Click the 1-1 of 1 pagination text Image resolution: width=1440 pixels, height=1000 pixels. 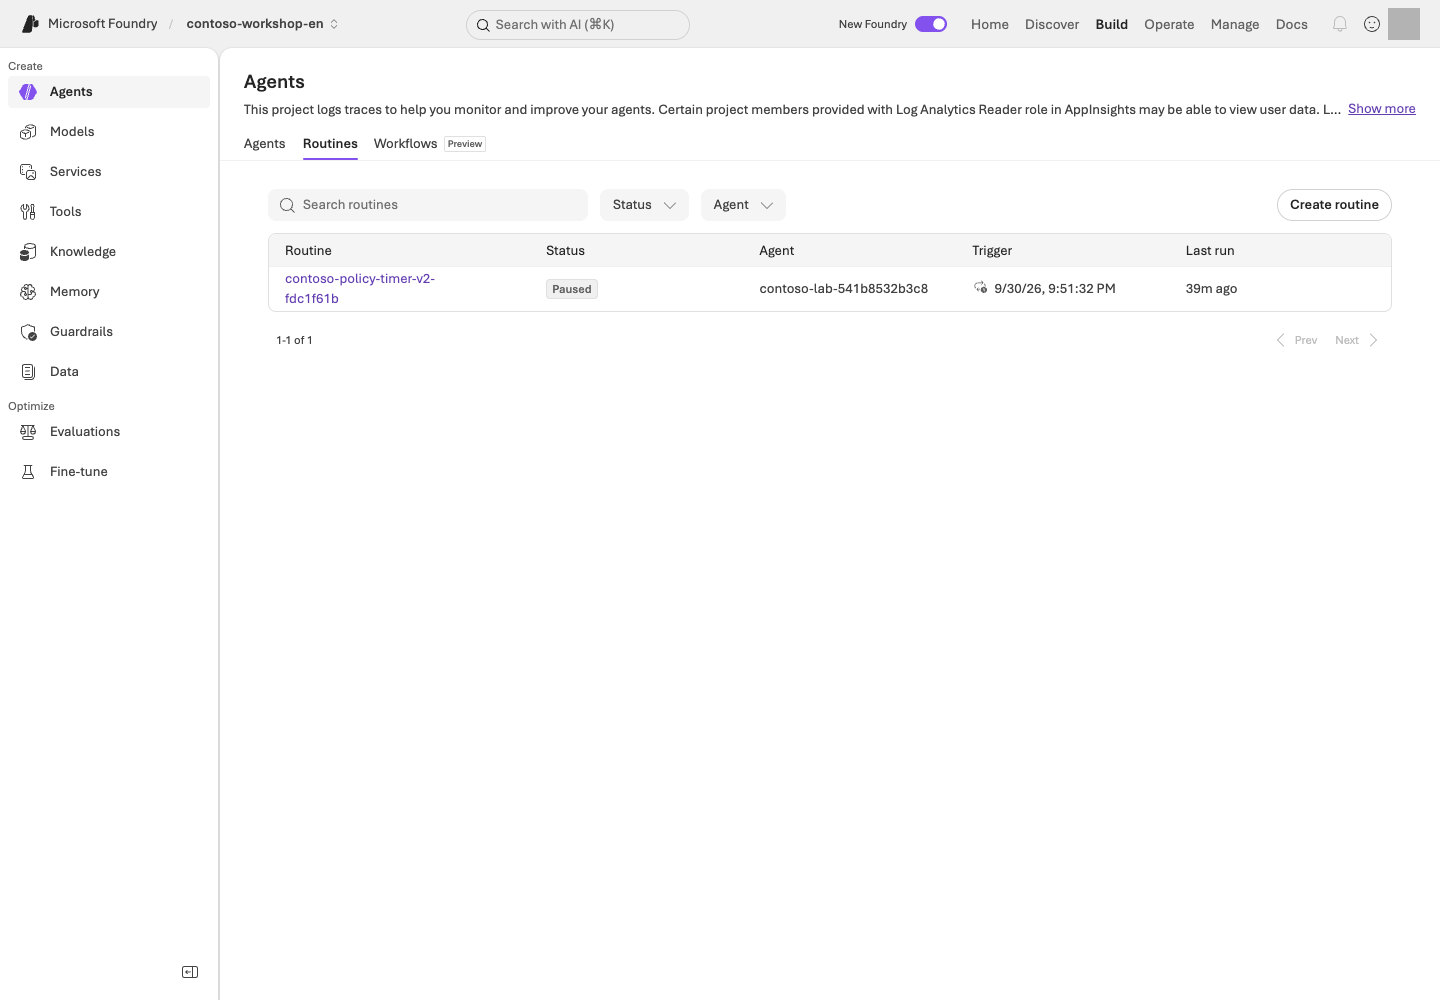pyautogui.click(x=294, y=340)
